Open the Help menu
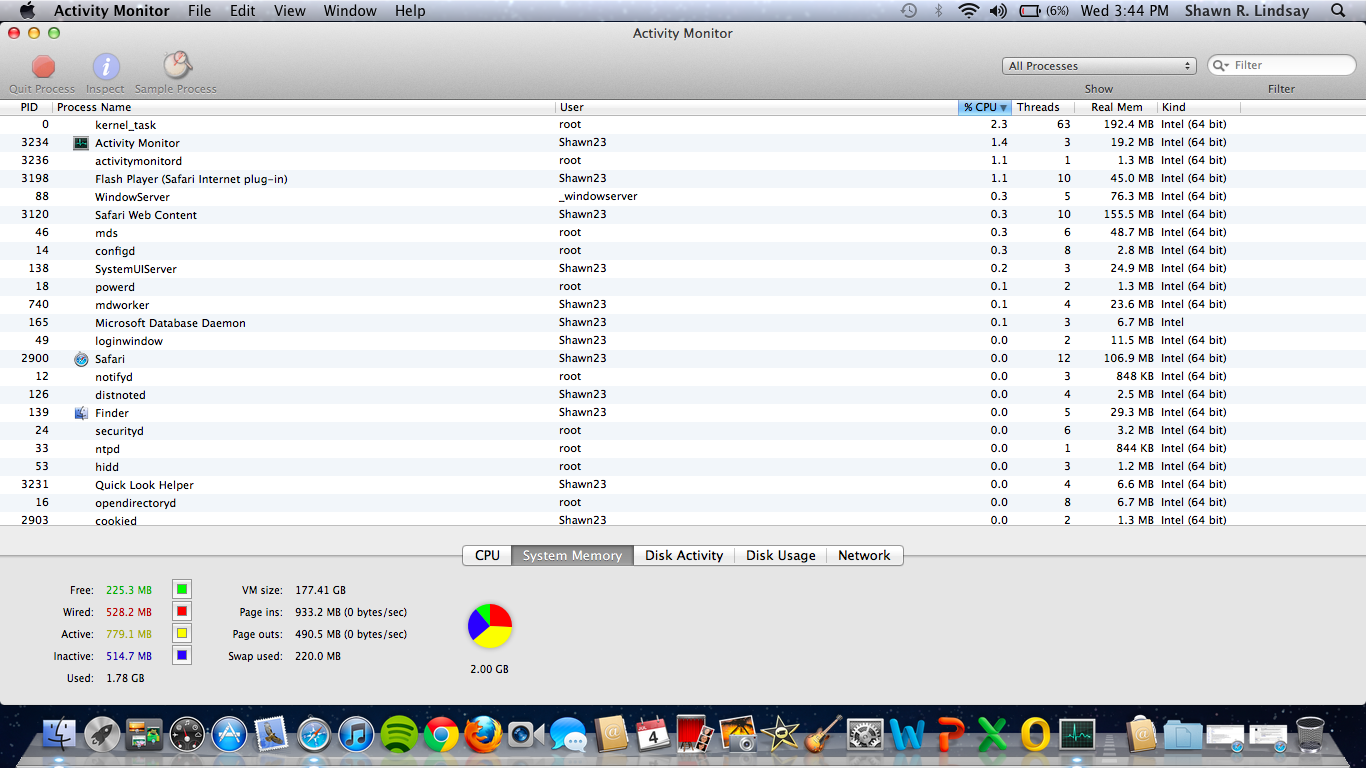Viewport: 1366px width, 768px height. 410,11
